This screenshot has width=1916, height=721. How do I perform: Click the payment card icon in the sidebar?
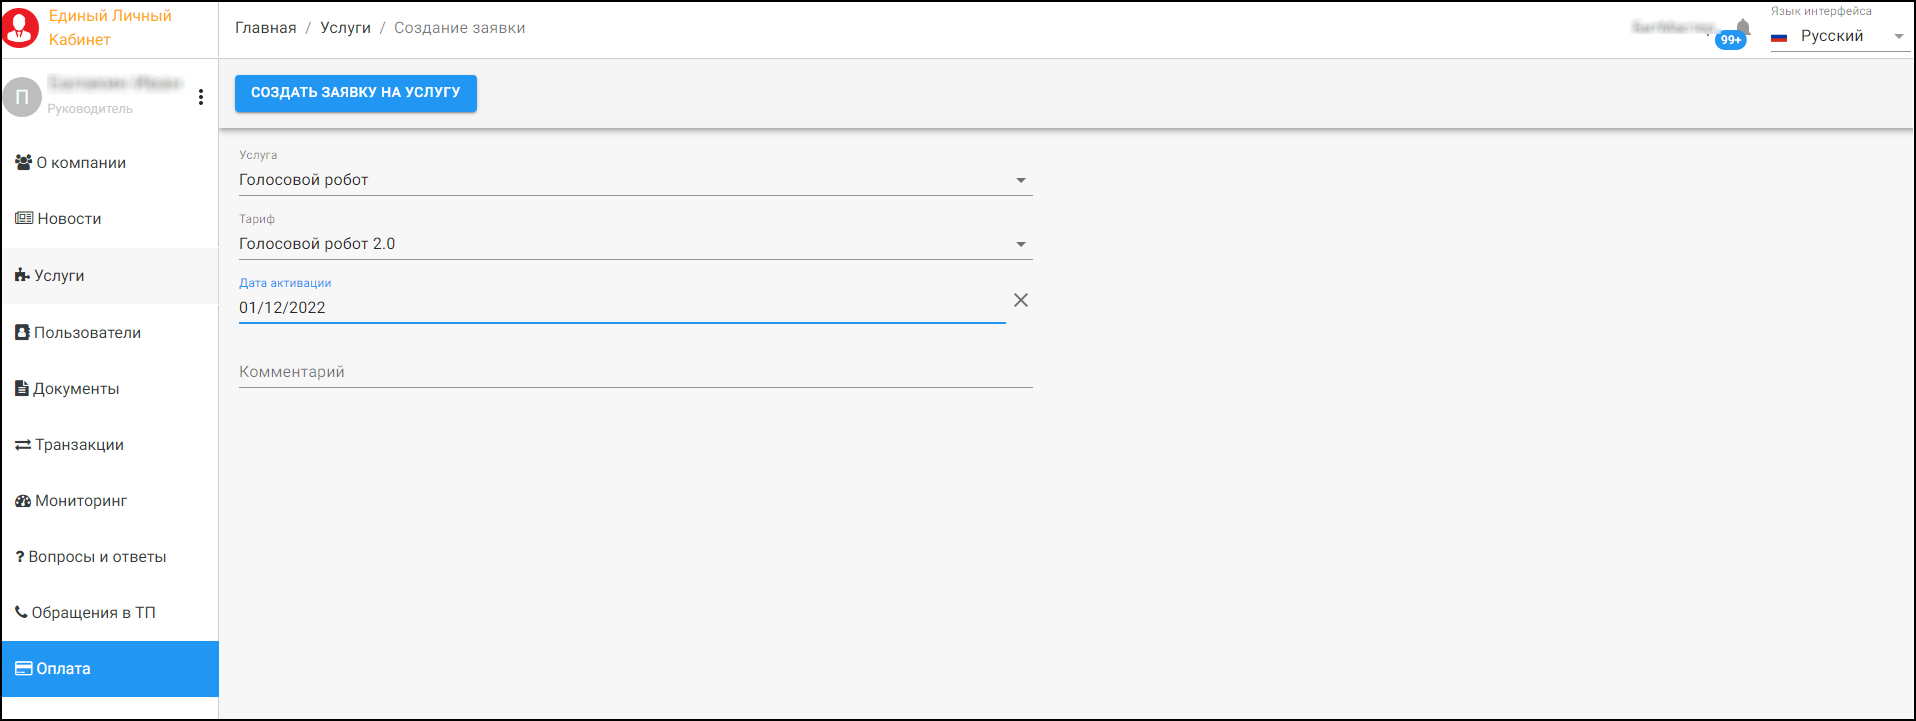pos(23,669)
